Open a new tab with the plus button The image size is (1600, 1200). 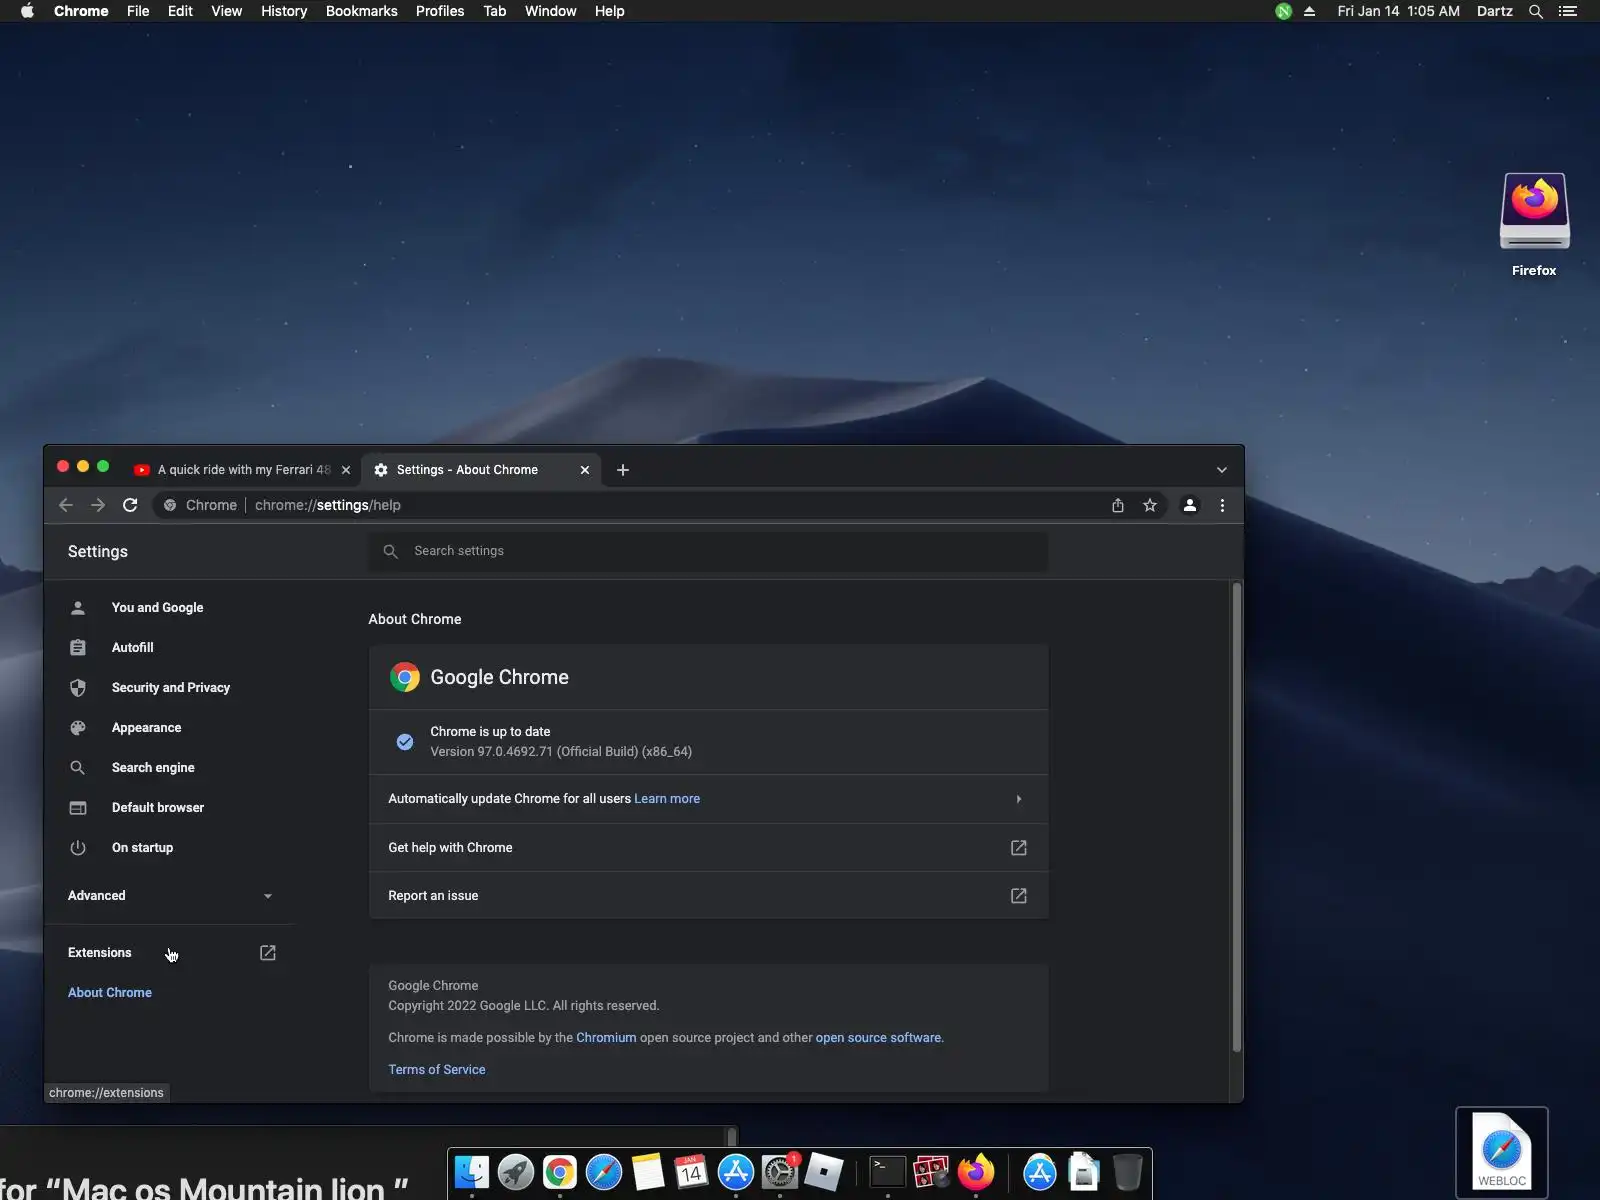[623, 470]
